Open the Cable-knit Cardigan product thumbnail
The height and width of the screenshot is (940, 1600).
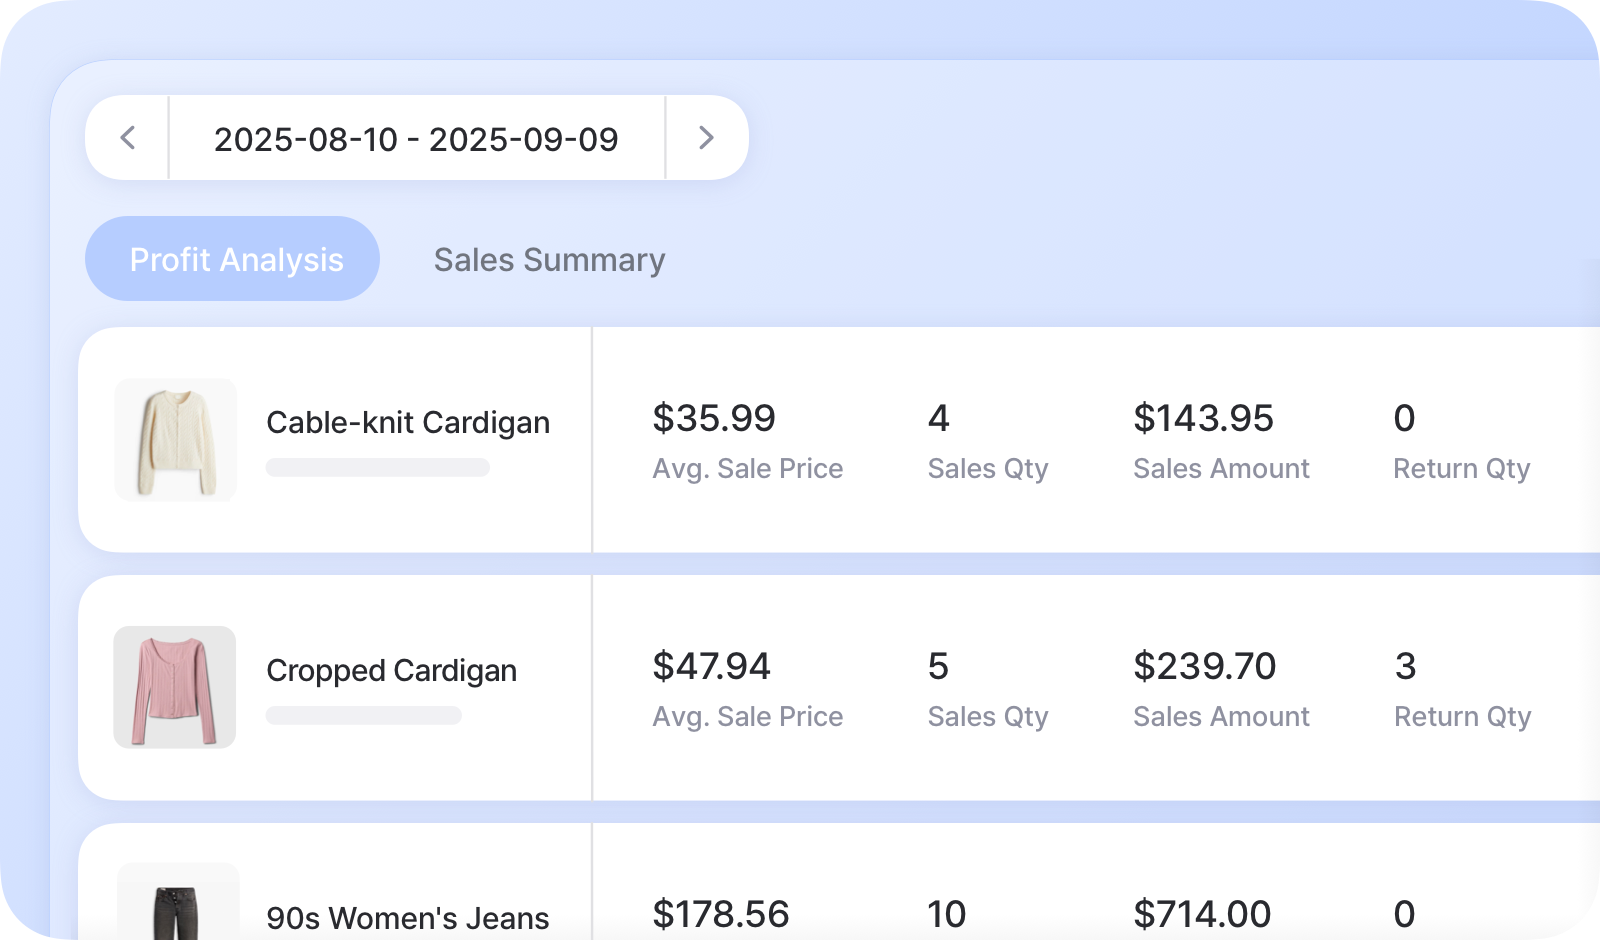[x=176, y=440]
